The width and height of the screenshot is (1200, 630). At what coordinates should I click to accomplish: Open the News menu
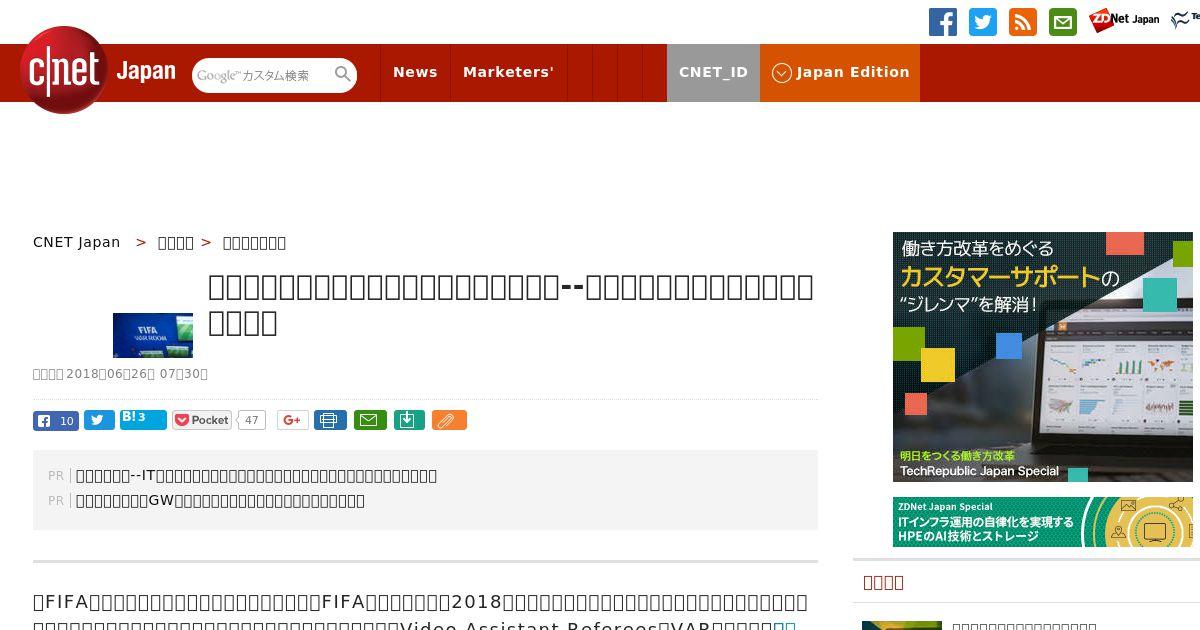pyautogui.click(x=415, y=72)
